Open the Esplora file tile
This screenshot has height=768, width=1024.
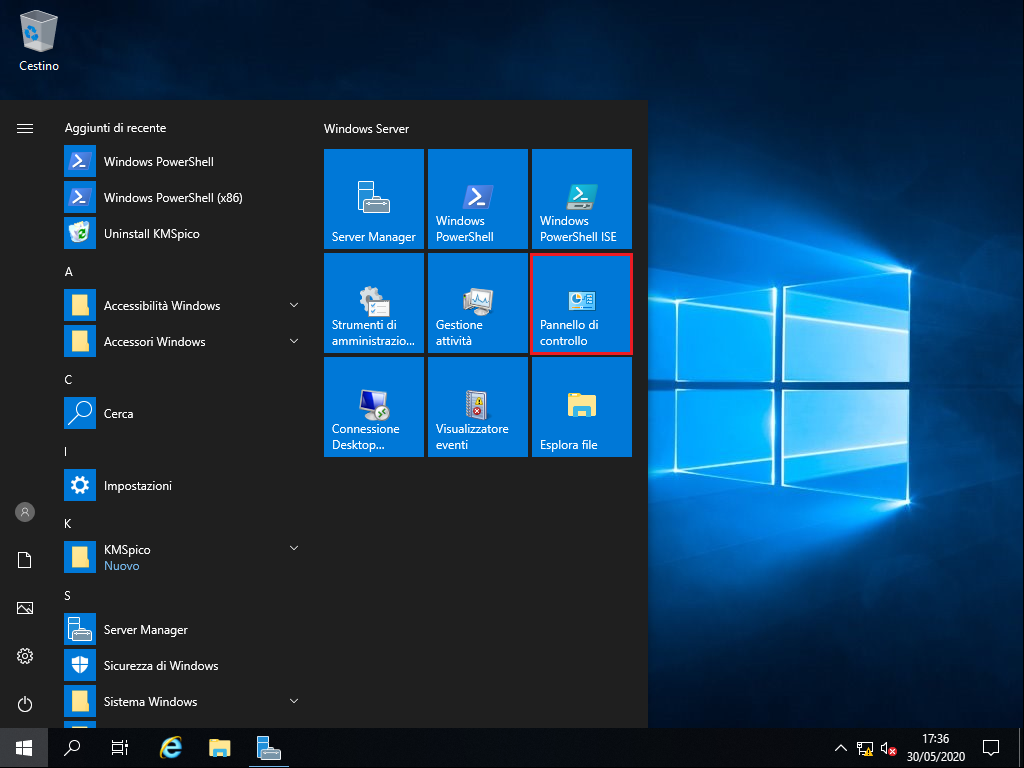coord(582,407)
